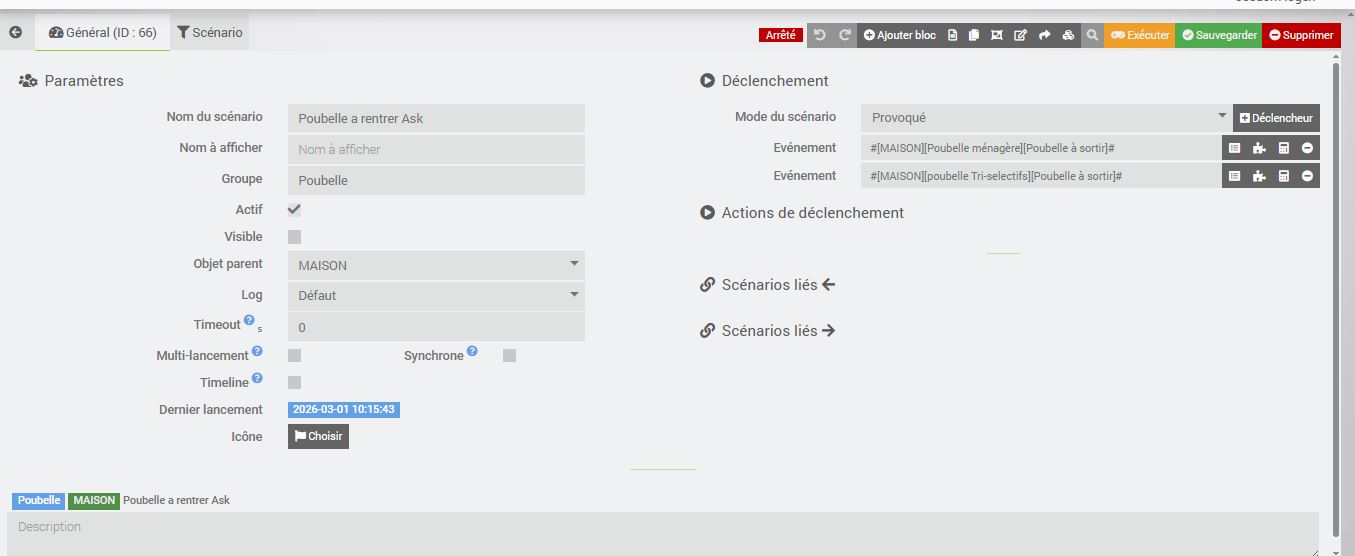Screen dimensions: 1355x556
Task: Expand the Log level dropdown
Action: [x=436, y=295]
